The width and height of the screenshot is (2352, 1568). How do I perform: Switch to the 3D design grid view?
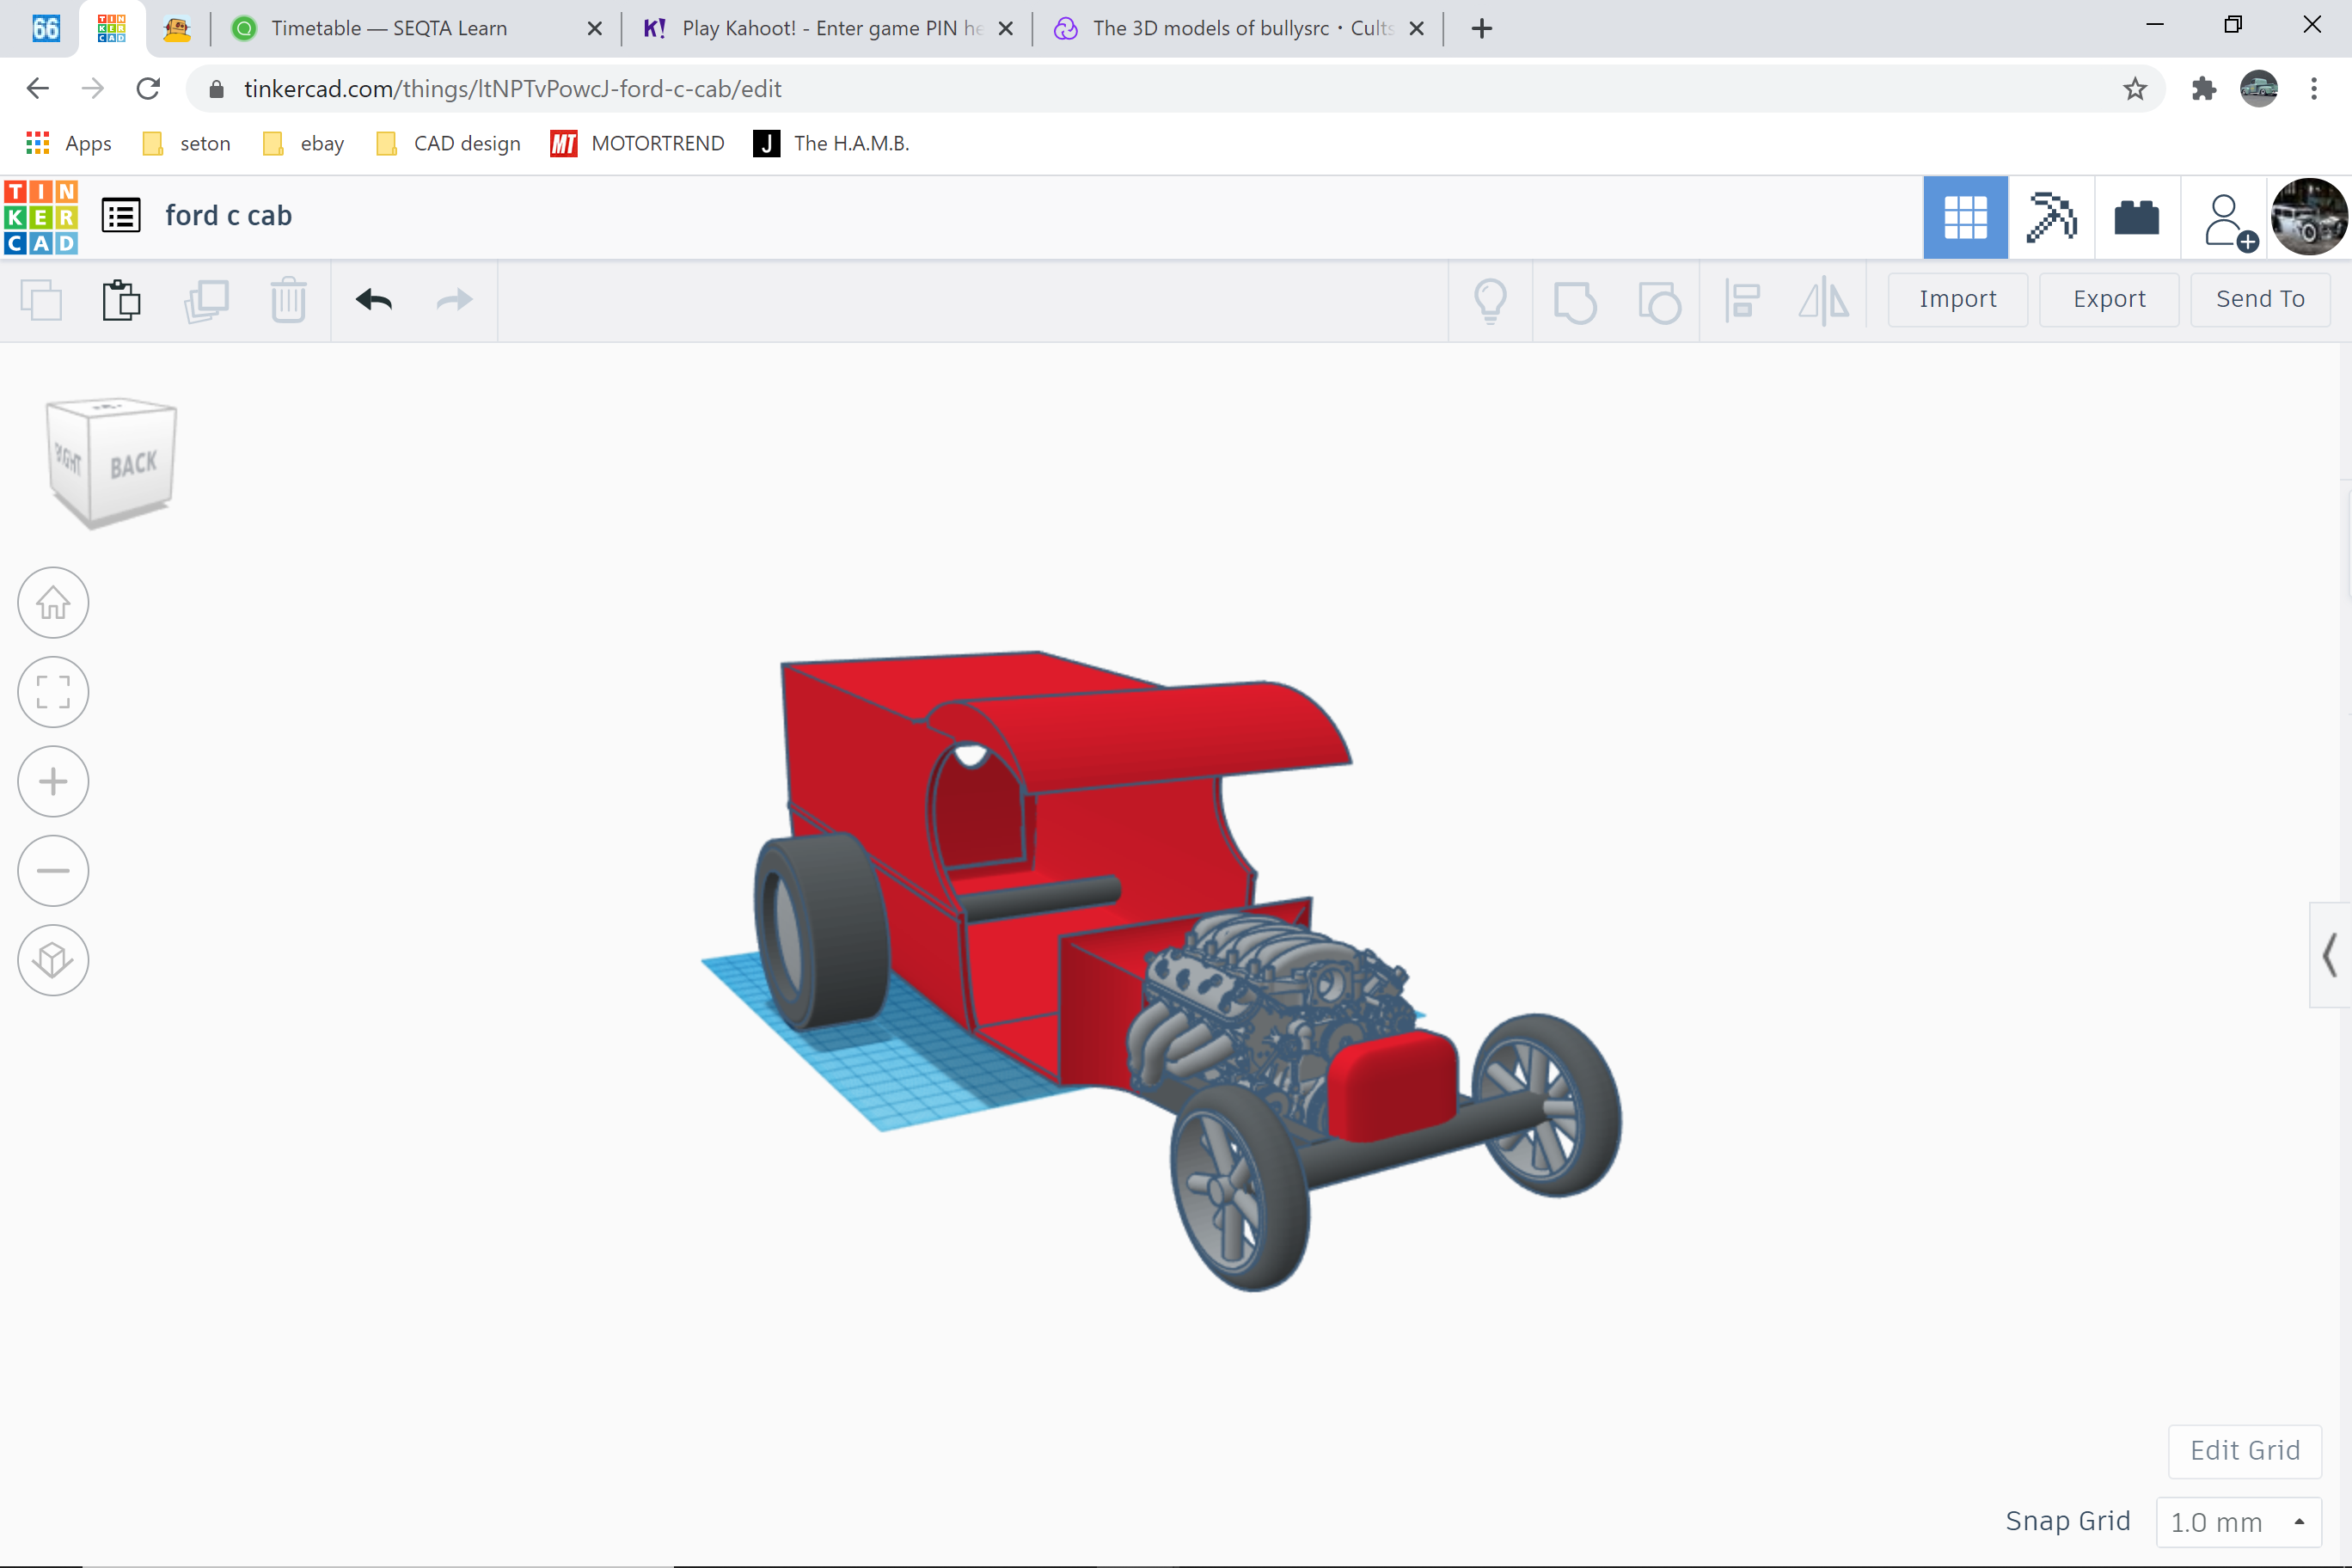(x=1965, y=217)
